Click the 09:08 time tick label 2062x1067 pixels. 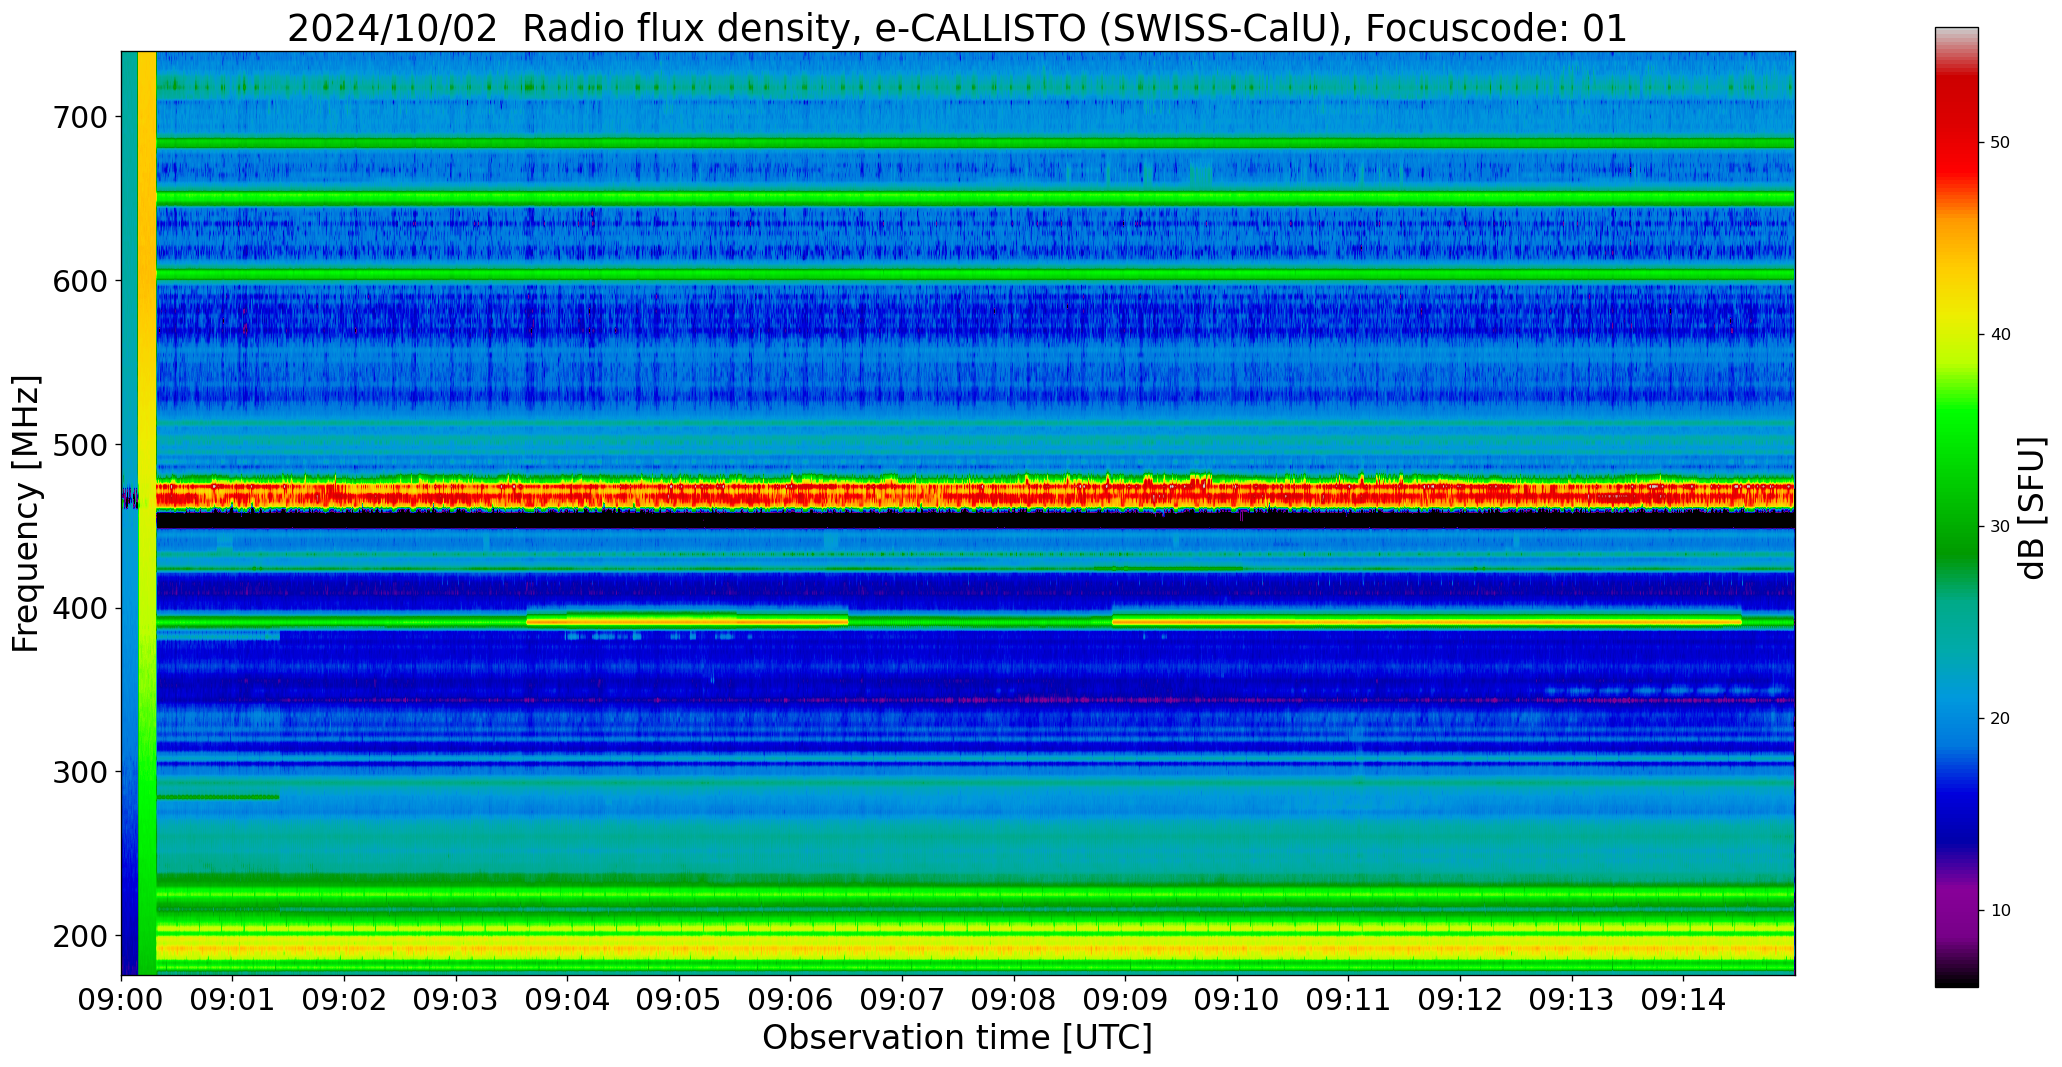pyautogui.click(x=1014, y=1001)
